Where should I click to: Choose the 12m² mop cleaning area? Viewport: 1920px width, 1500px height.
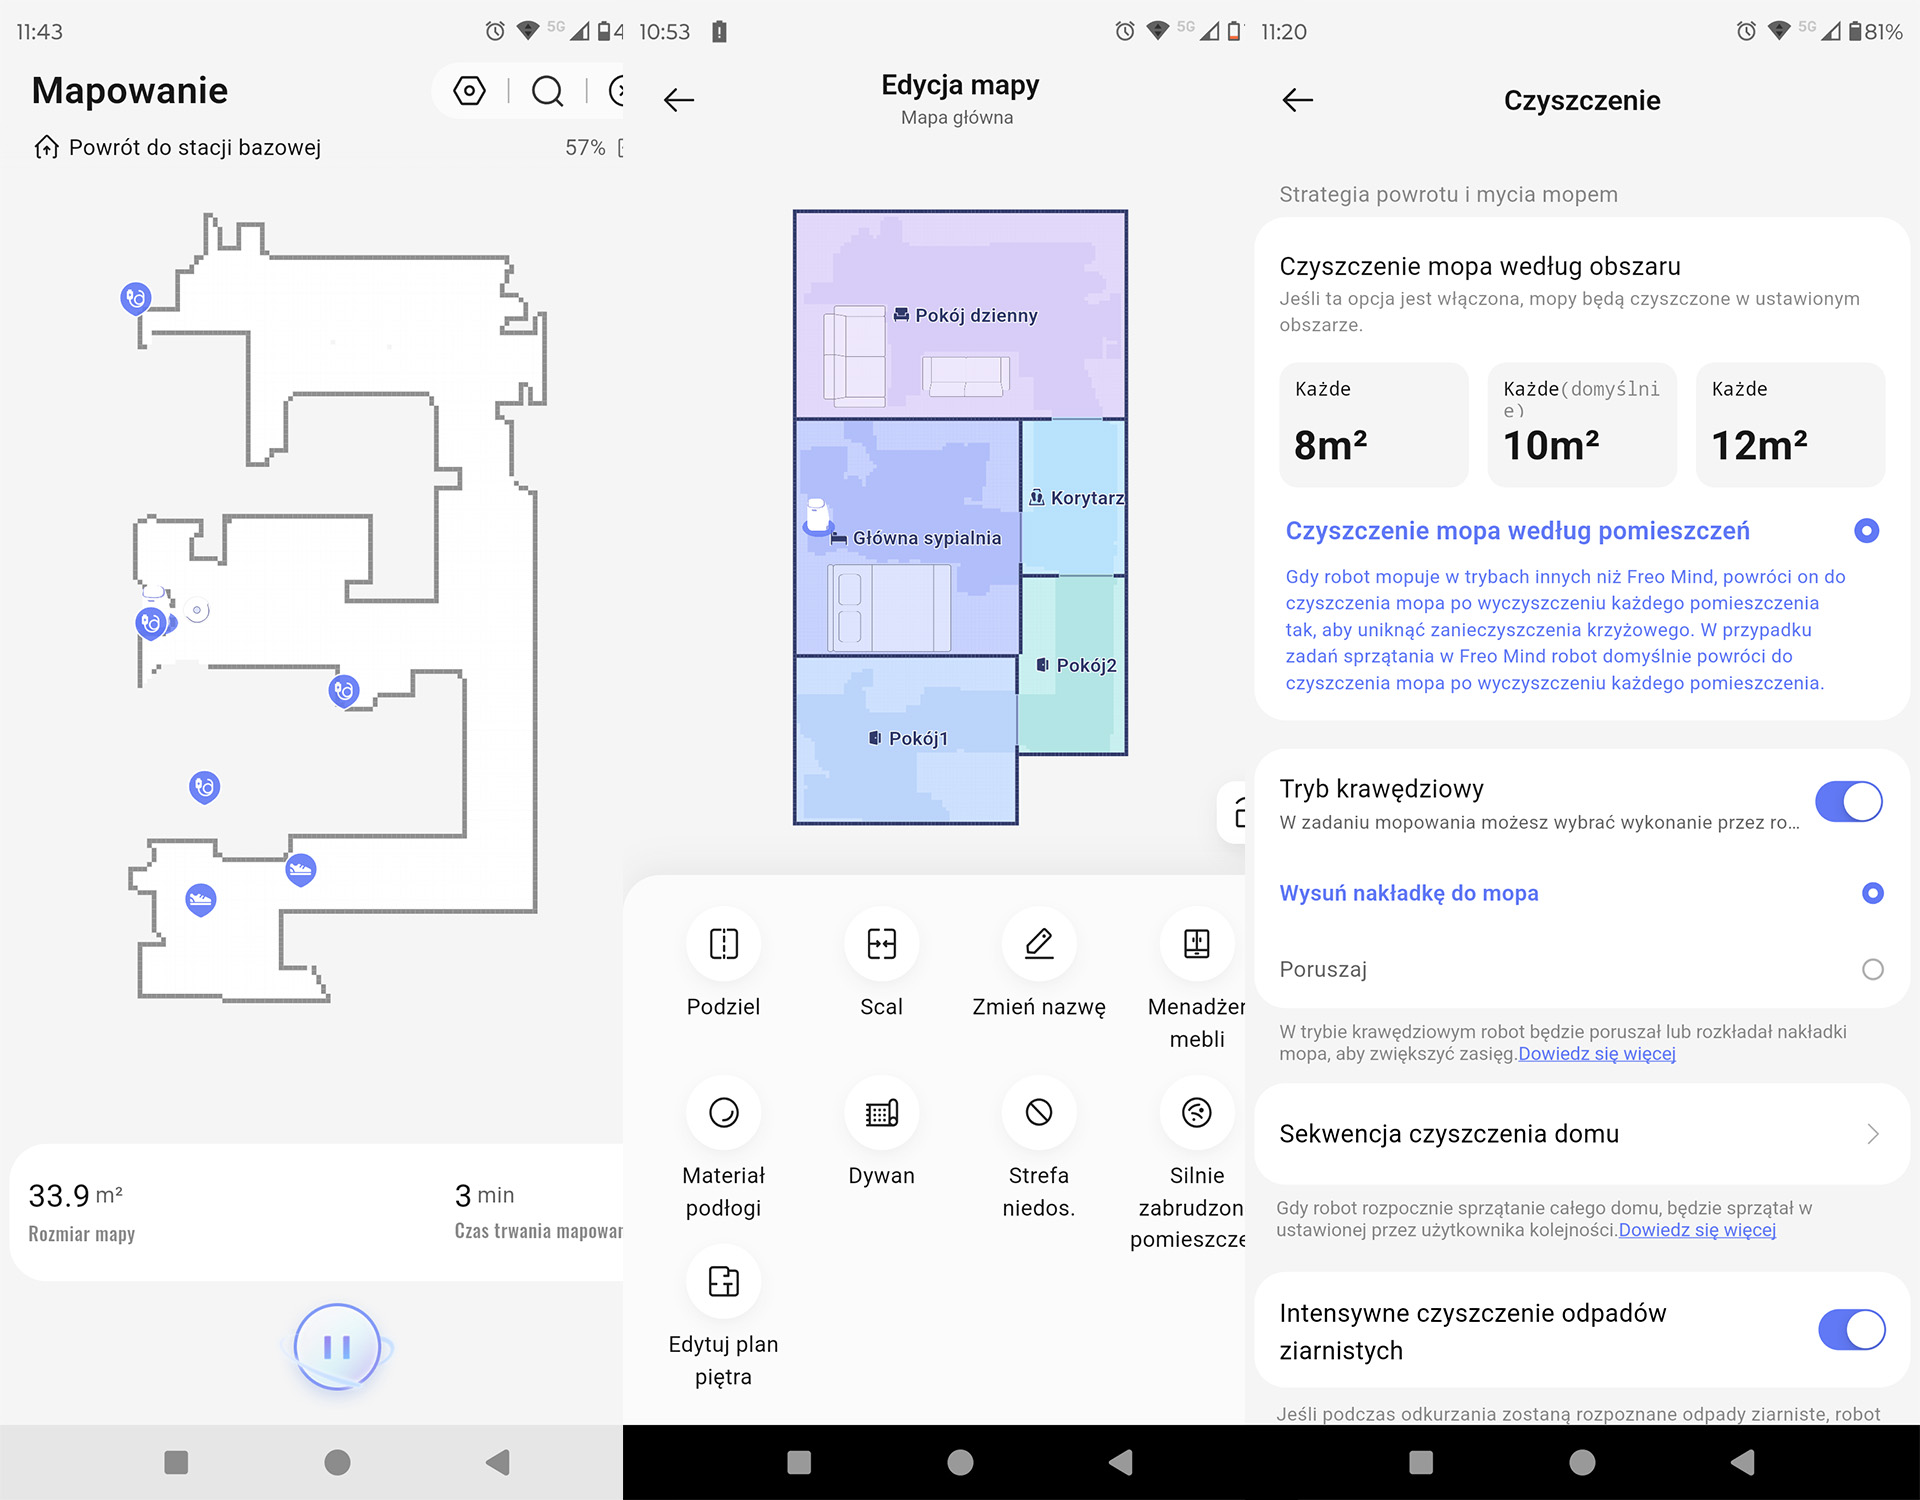pyautogui.click(x=1789, y=425)
